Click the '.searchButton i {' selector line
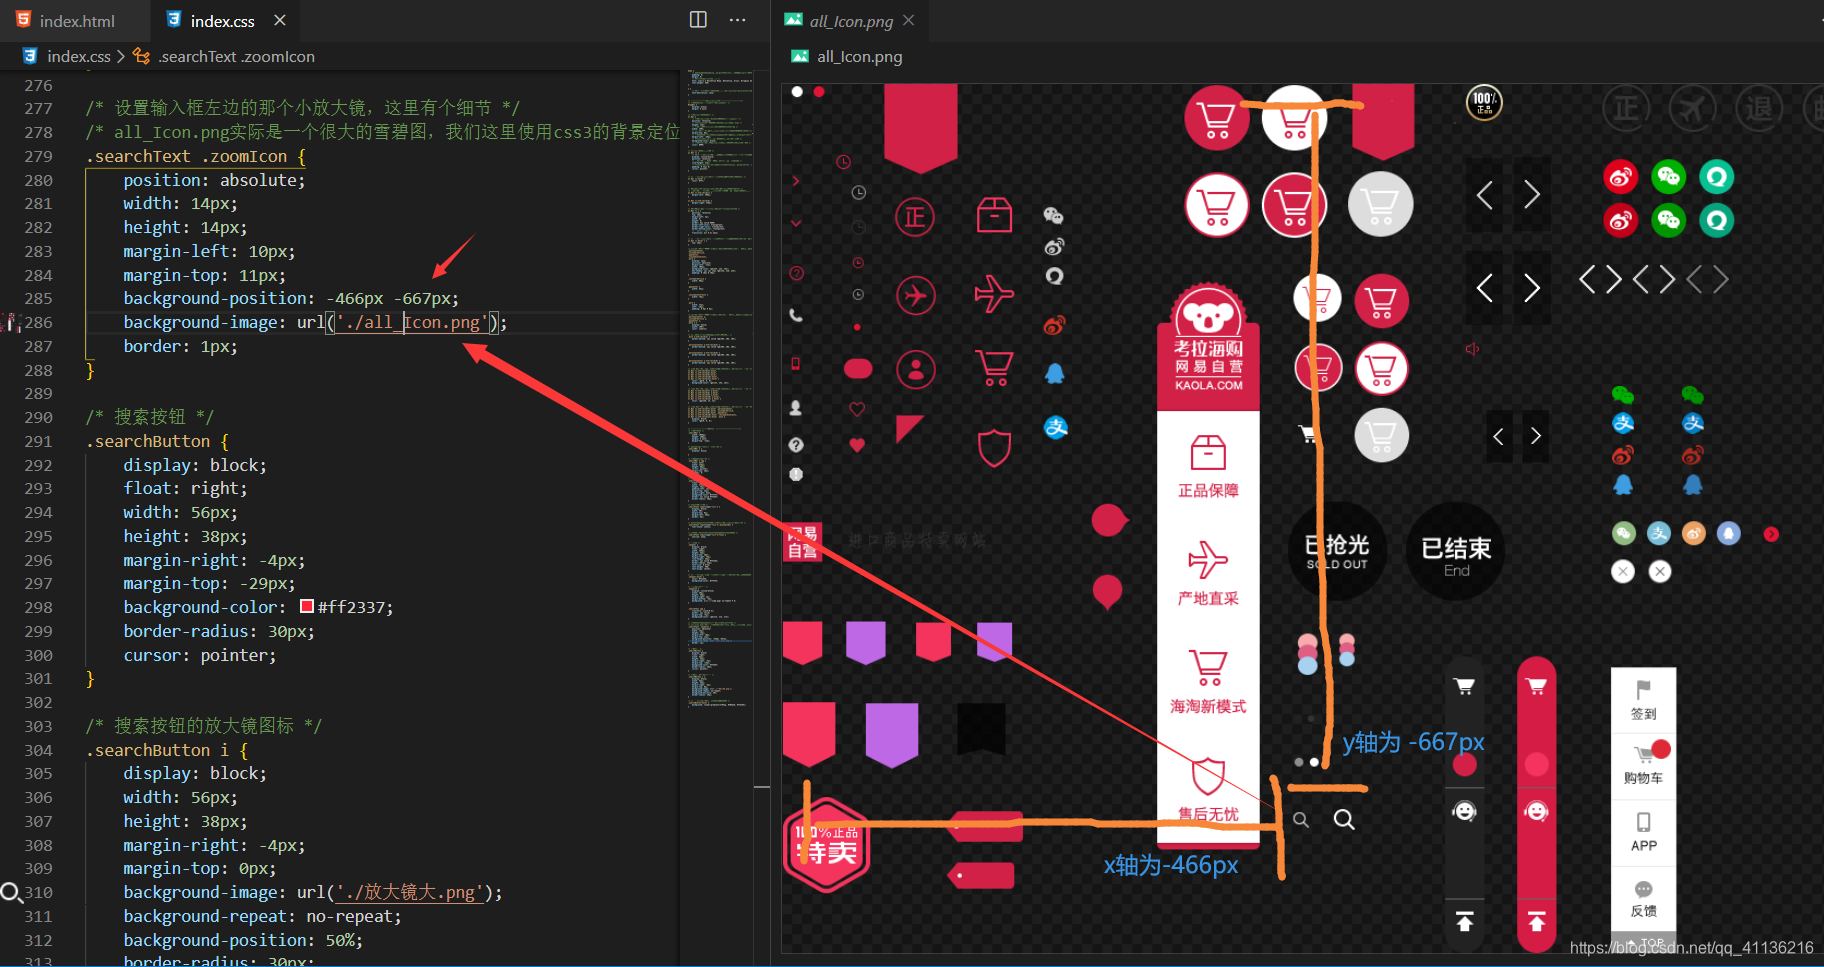The height and width of the screenshot is (967, 1824). [x=167, y=750]
